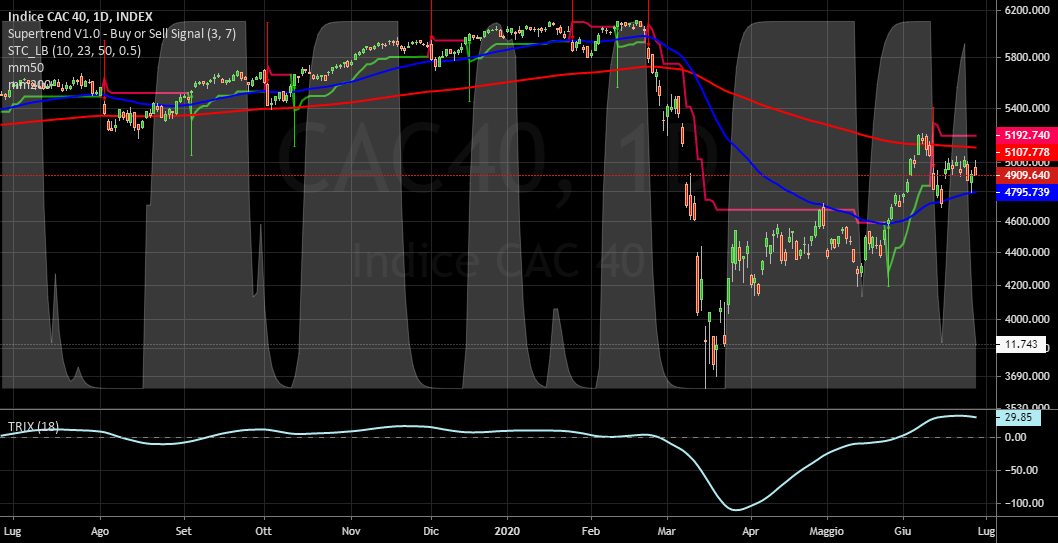Click the Dic month on the time axis

click(431, 532)
